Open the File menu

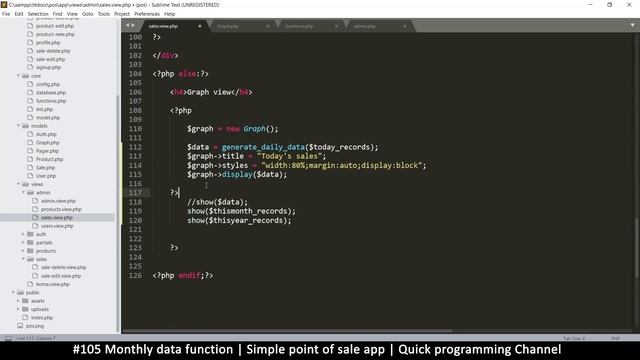6,14
